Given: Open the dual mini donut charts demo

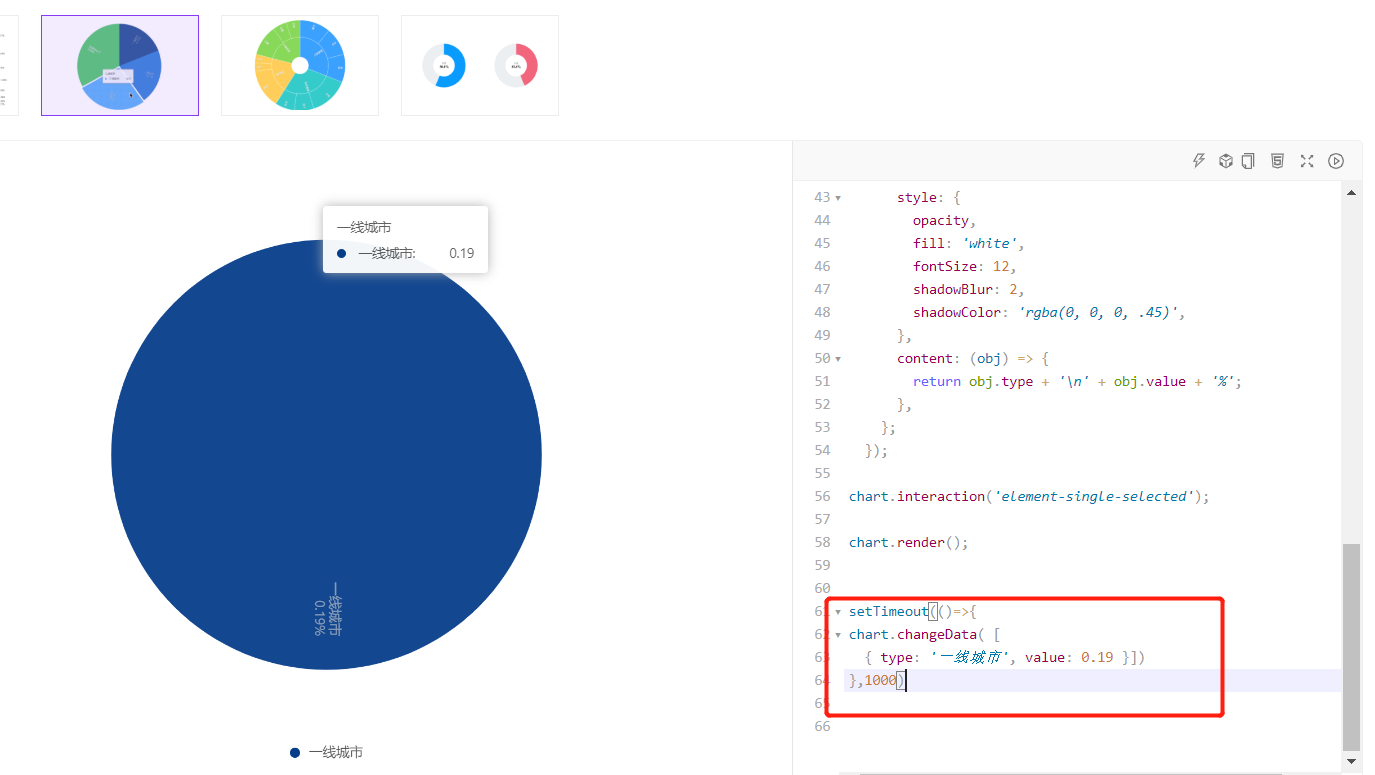Looking at the screenshot, I should (479, 64).
